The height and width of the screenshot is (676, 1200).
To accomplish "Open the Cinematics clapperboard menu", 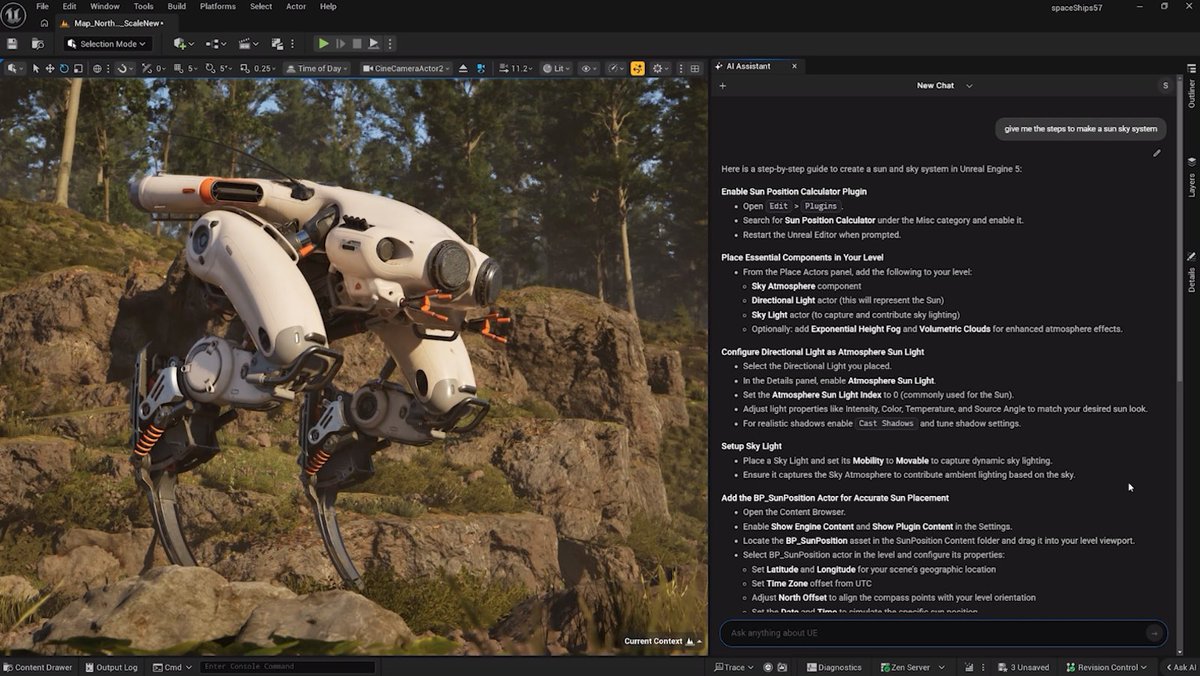I will (x=245, y=43).
